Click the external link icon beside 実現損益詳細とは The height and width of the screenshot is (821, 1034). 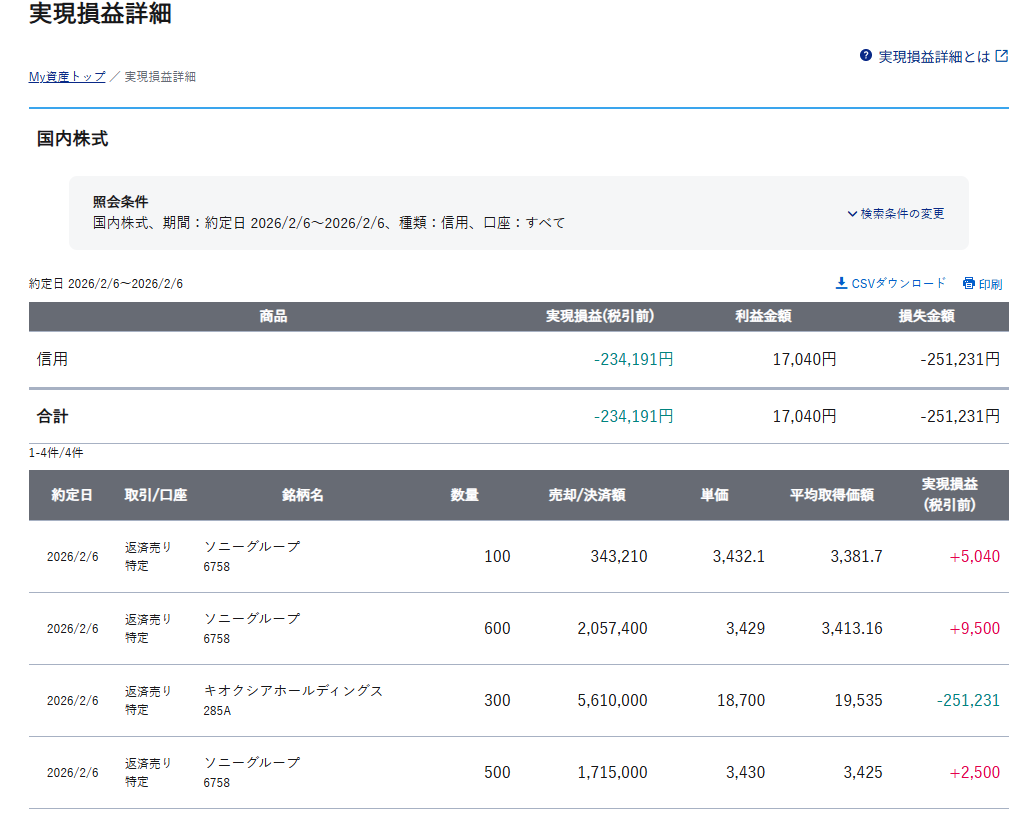pos(1001,56)
